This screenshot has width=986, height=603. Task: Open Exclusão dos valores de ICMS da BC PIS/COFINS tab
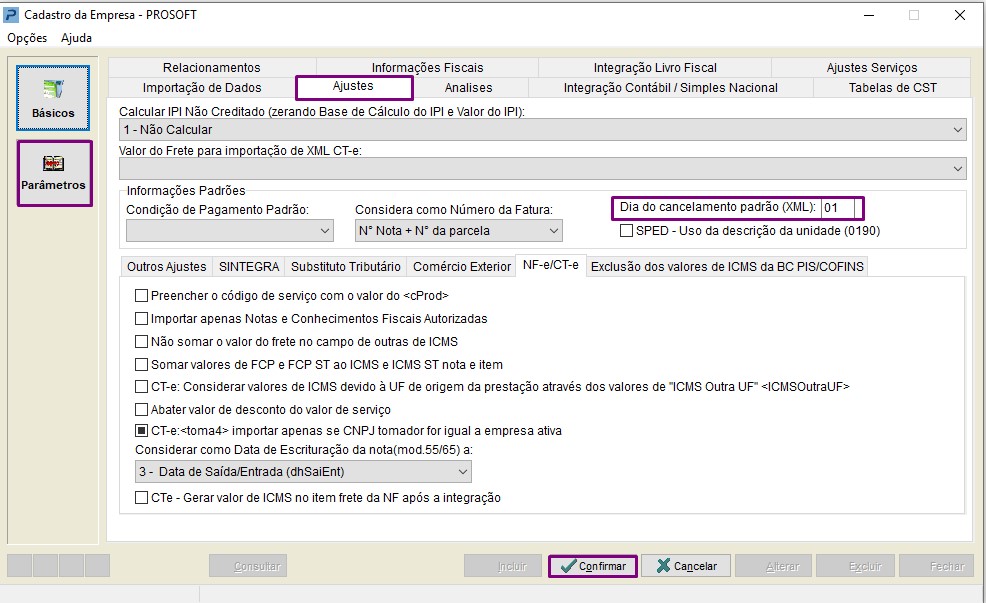click(727, 267)
